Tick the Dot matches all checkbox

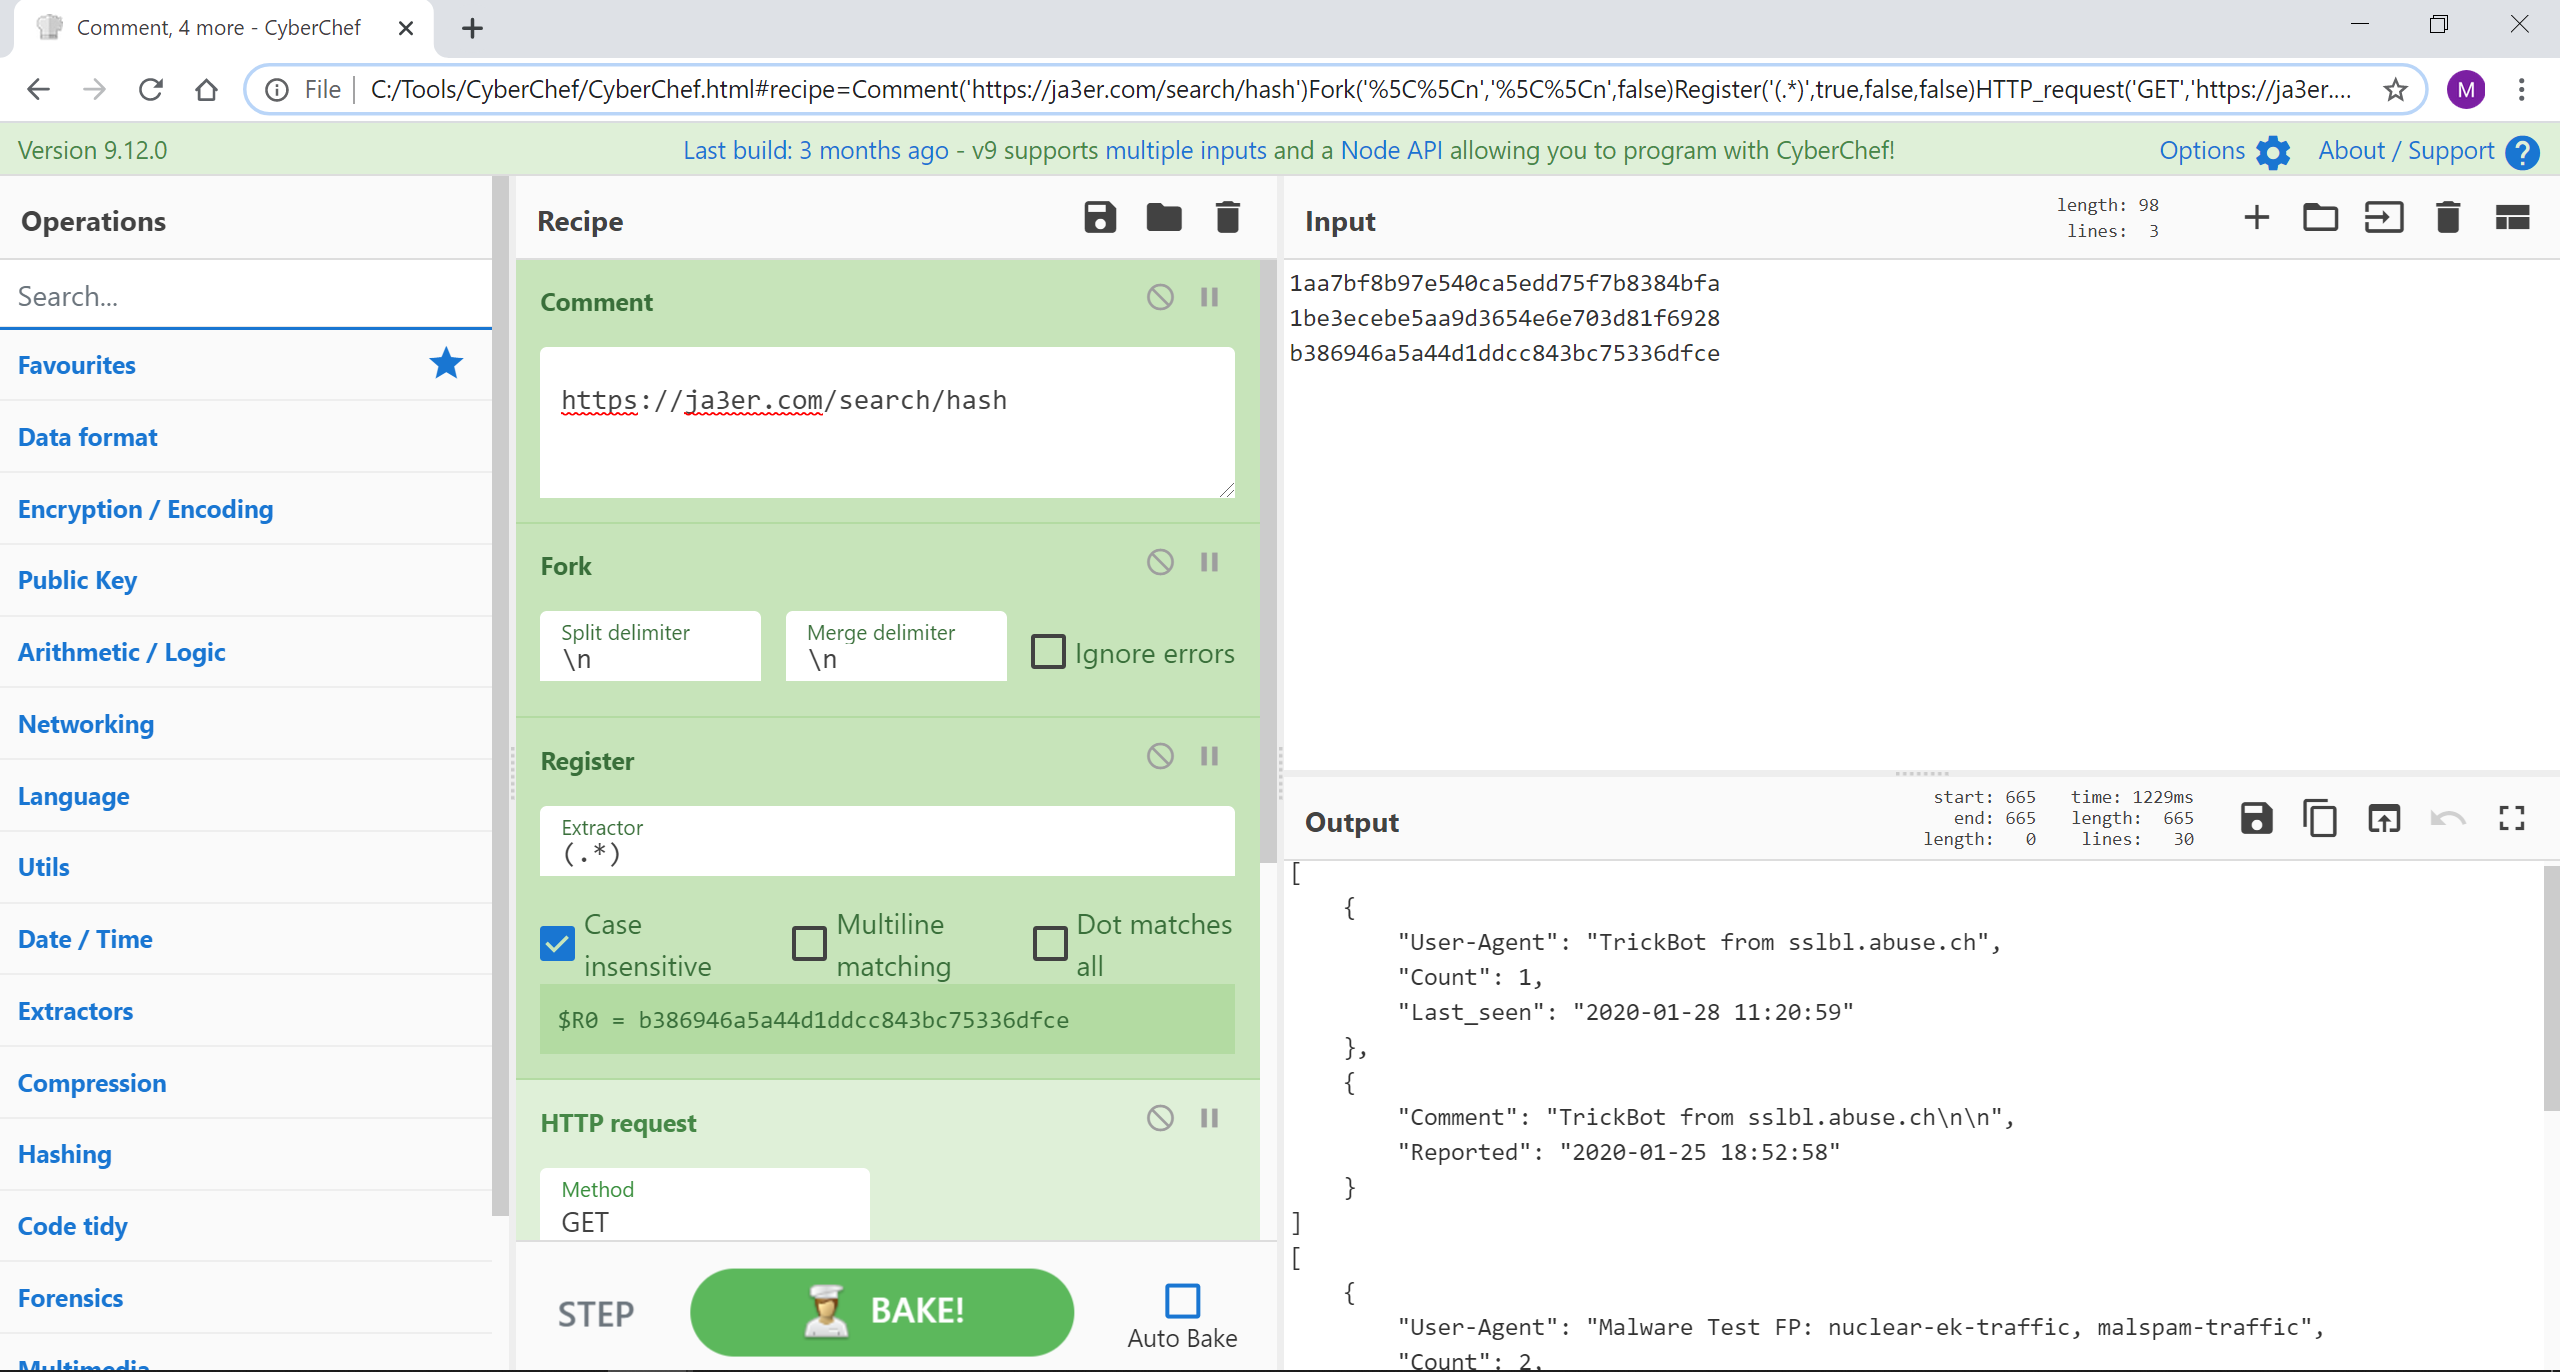pyautogui.click(x=1050, y=943)
